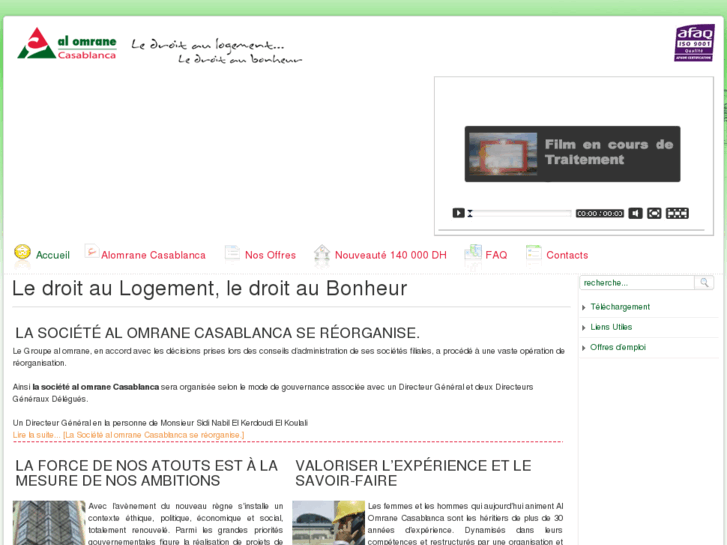Seek on the video progress bar

click(x=519, y=213)
